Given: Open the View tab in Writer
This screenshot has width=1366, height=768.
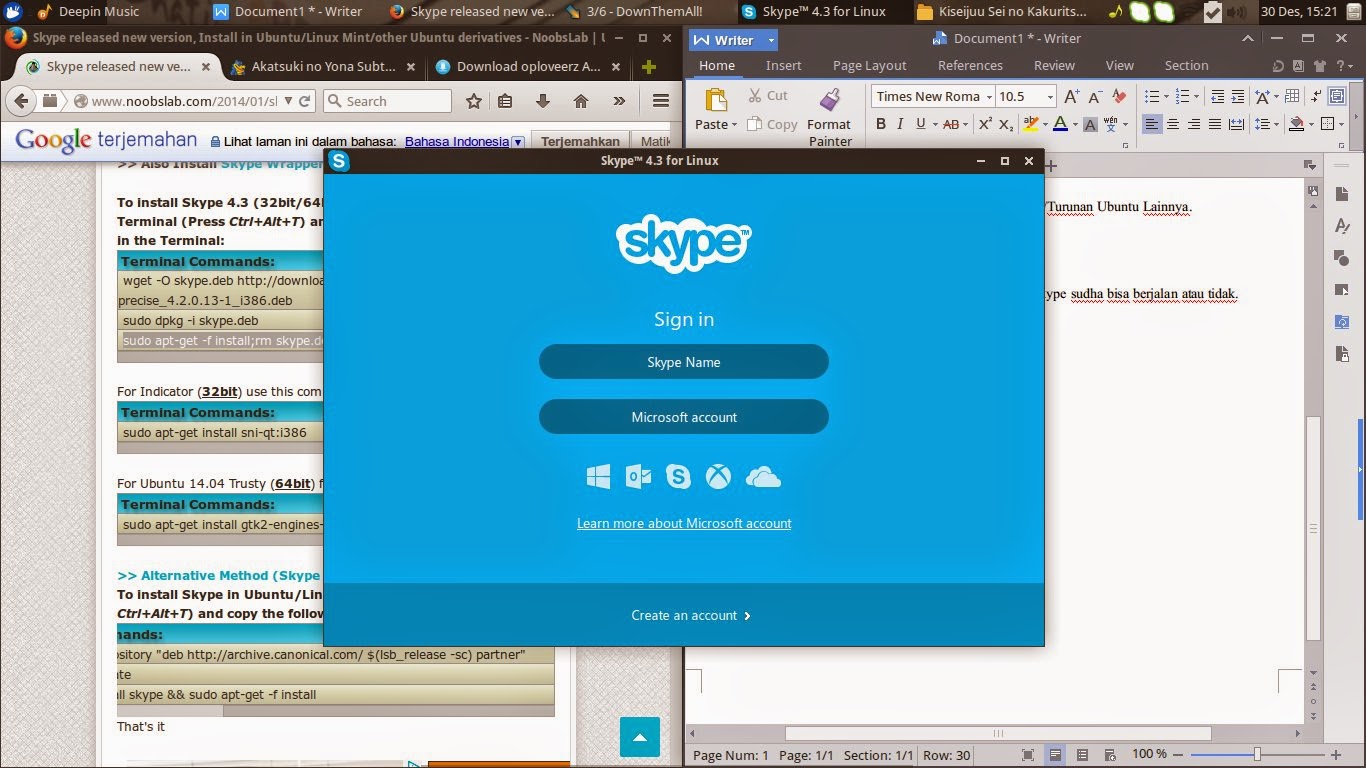Looking at the screenshot, I should 1119,65.
